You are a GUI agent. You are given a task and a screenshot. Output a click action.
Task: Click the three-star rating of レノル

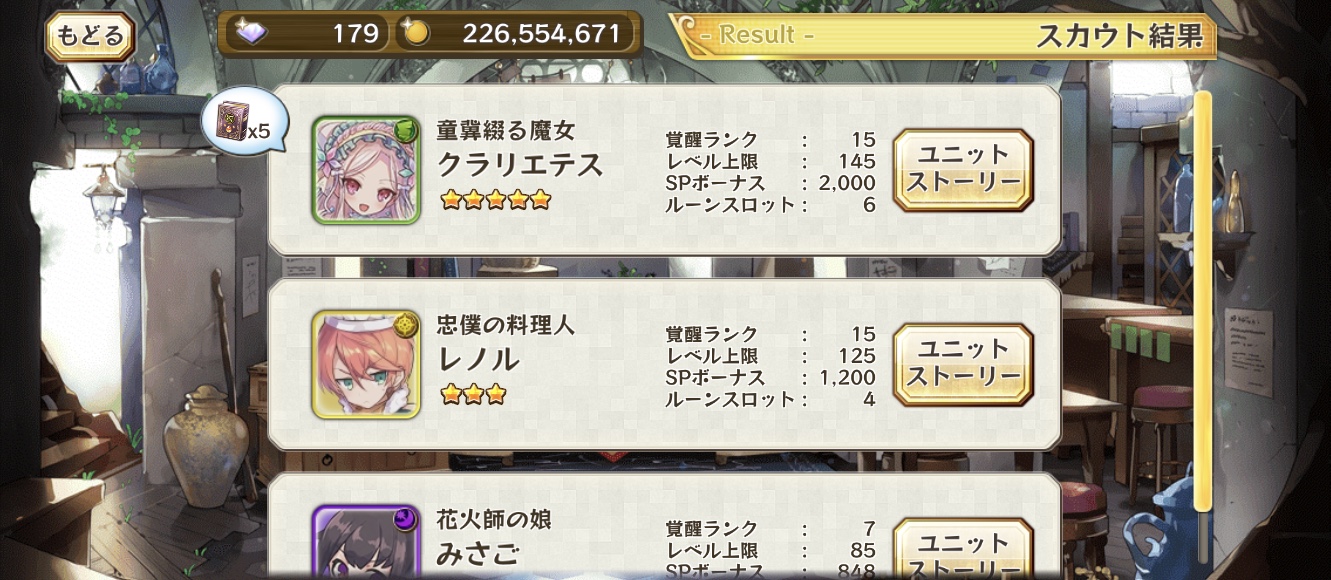[473, 394]
